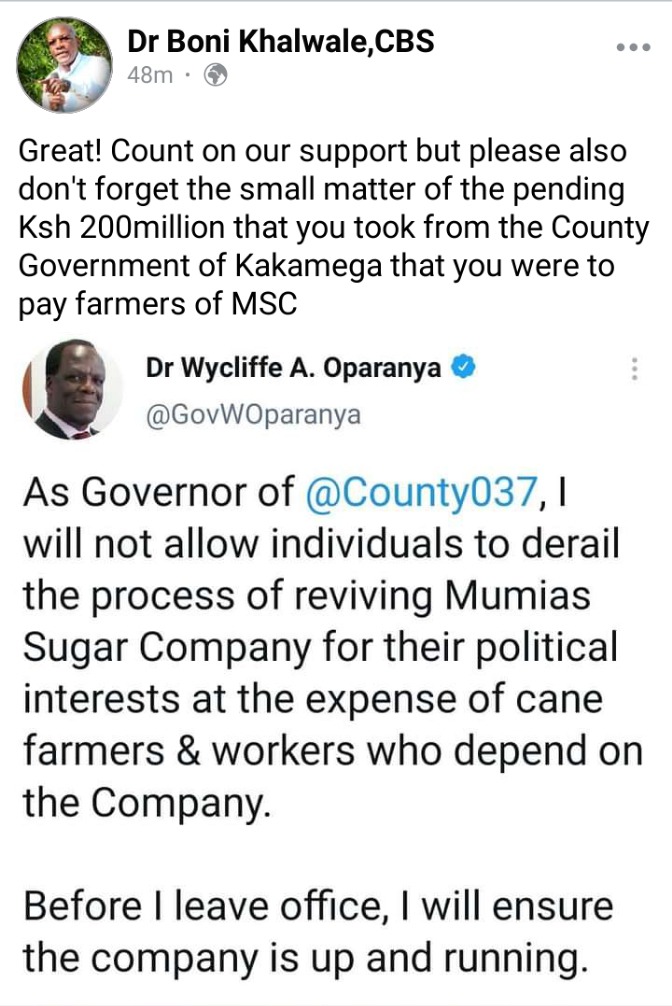Click the 48m post timestamp
672x1006 pixels.
click(x=150, y=76)
